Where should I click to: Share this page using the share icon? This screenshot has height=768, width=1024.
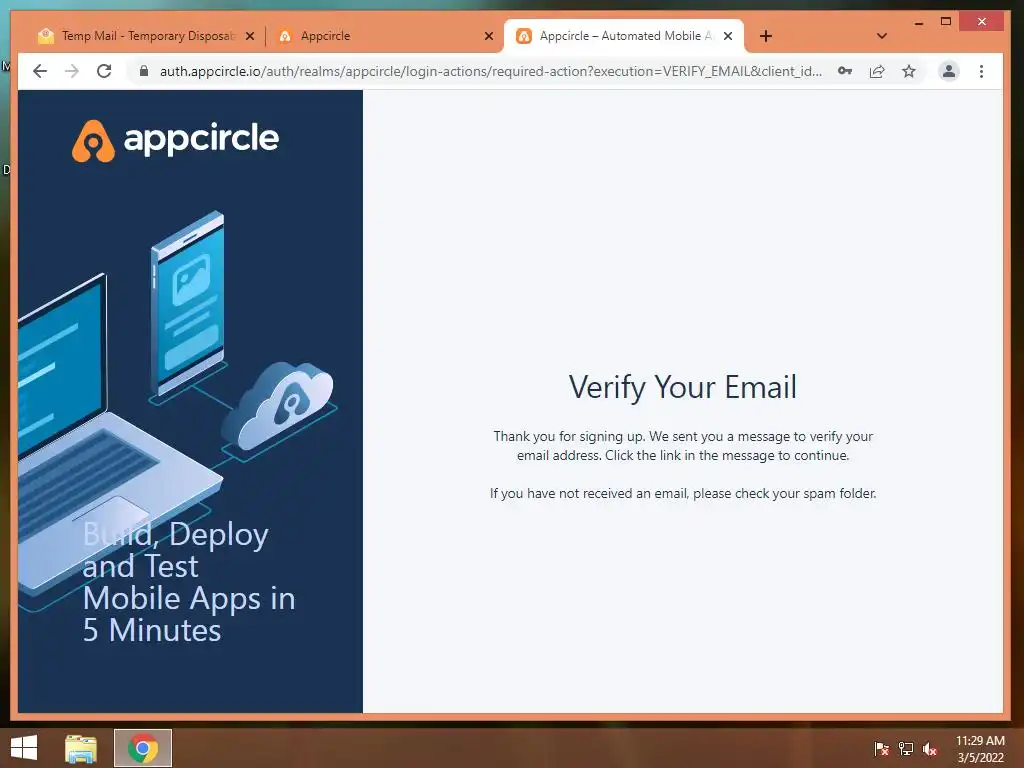coord(877,71)
